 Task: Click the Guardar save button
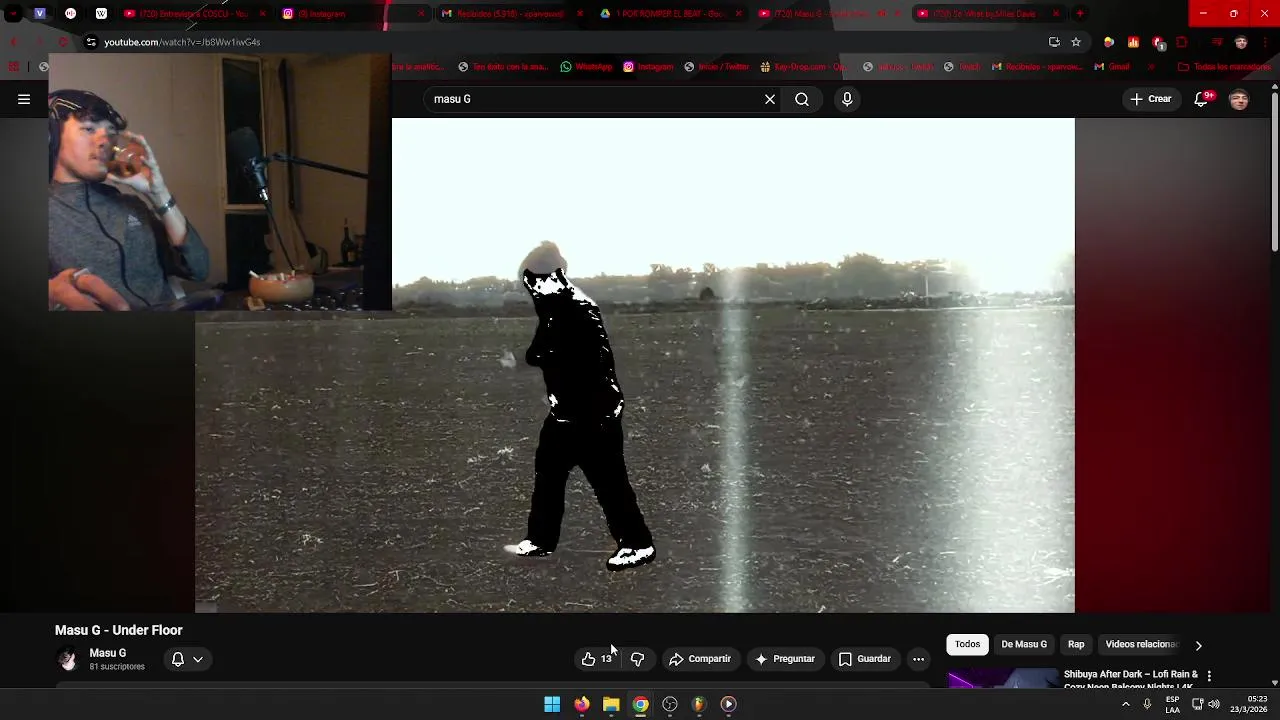[864, 659]
